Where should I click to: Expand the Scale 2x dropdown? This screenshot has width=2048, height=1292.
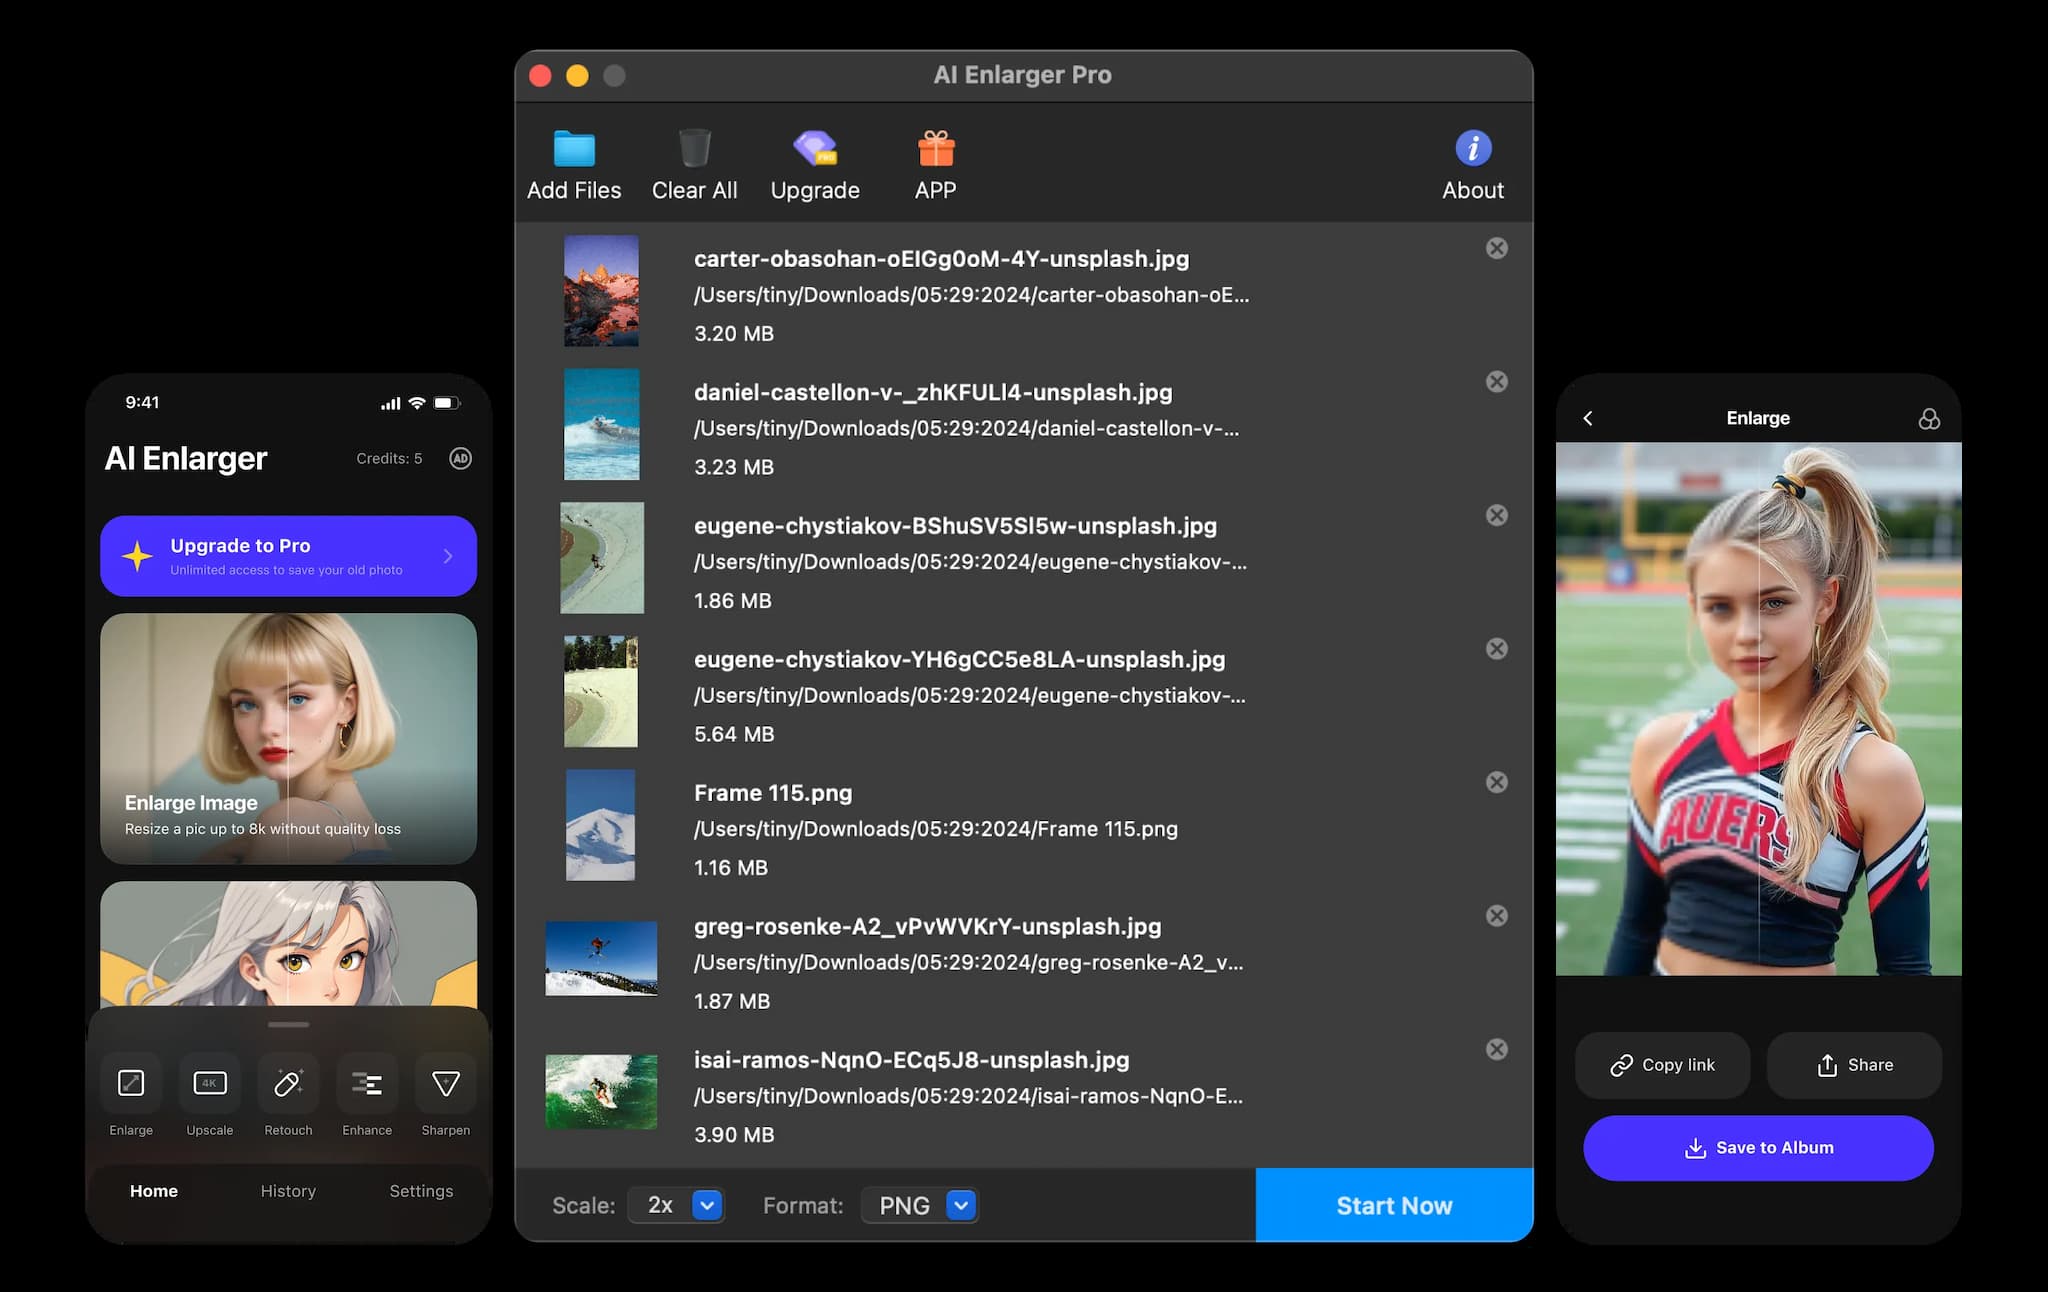pyautogui.click(x=710, y=1206)
